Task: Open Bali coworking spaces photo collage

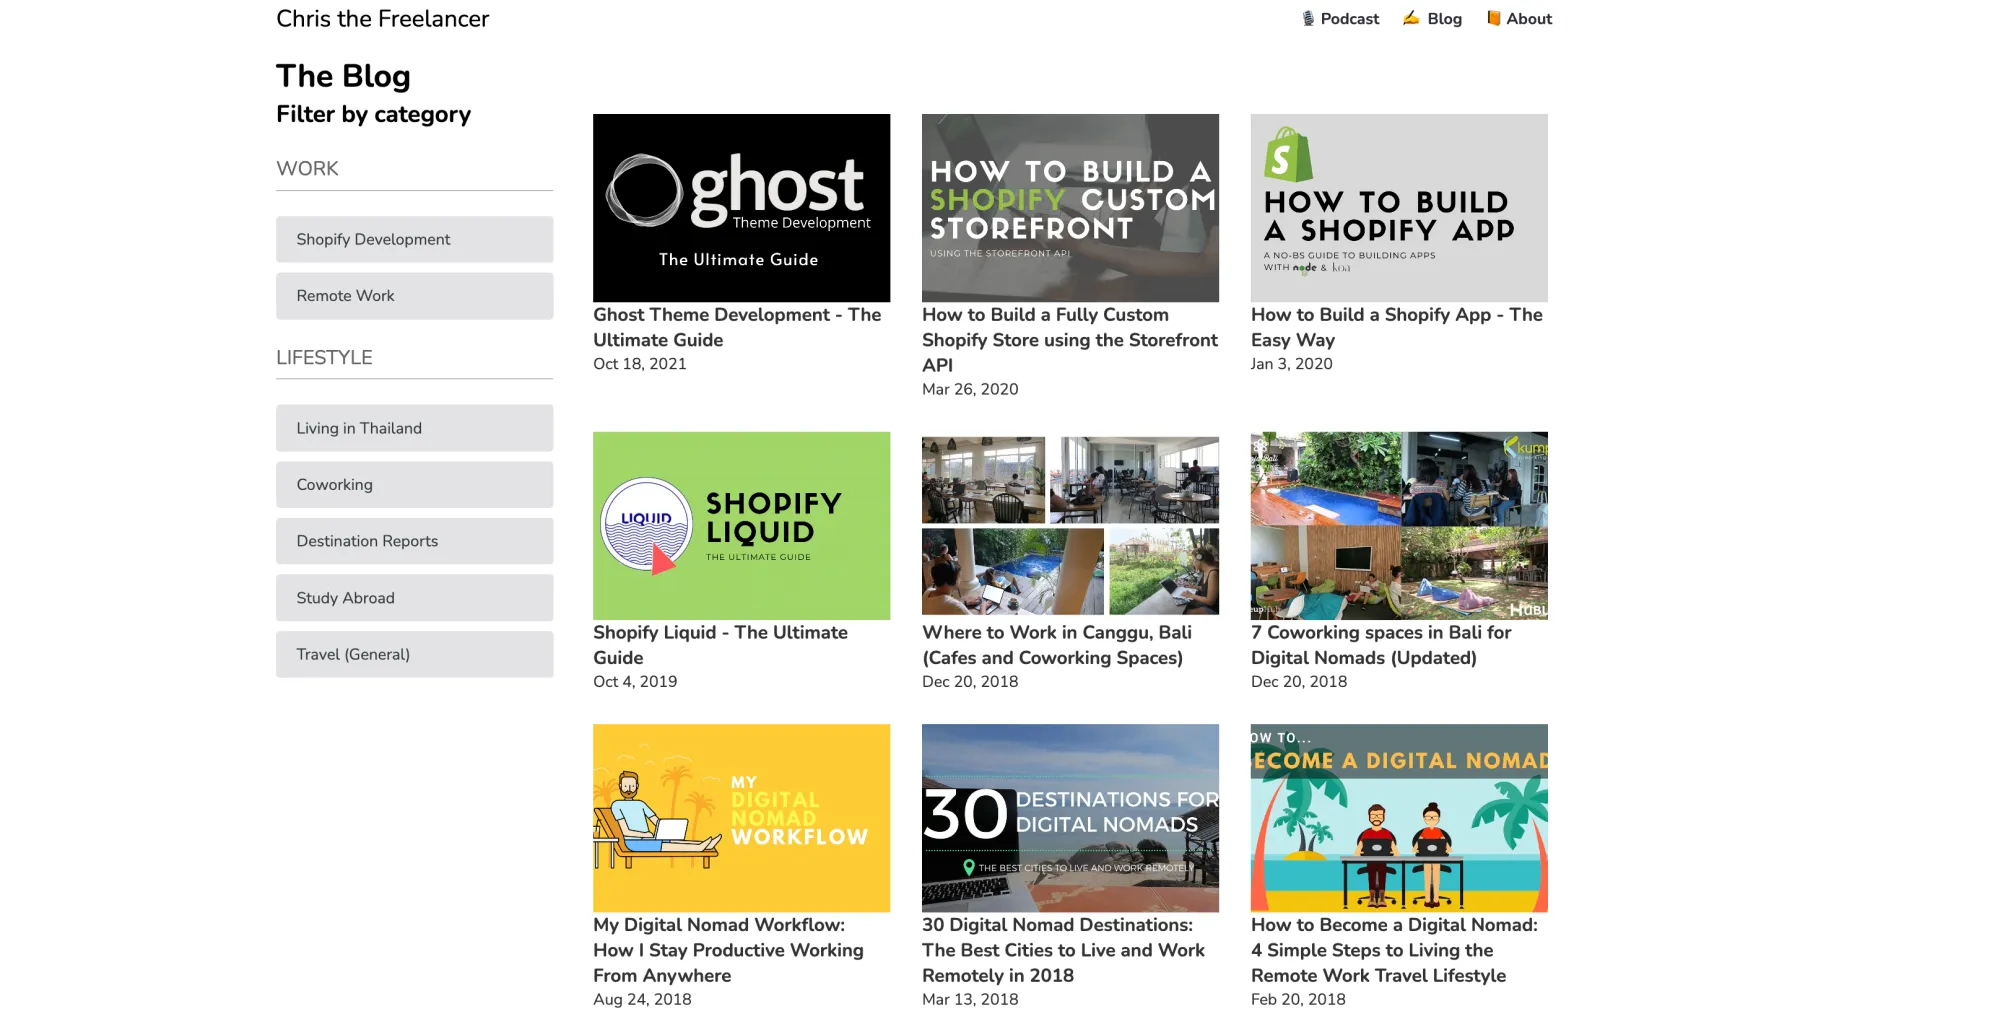Action: click(x=1399, y=526)
